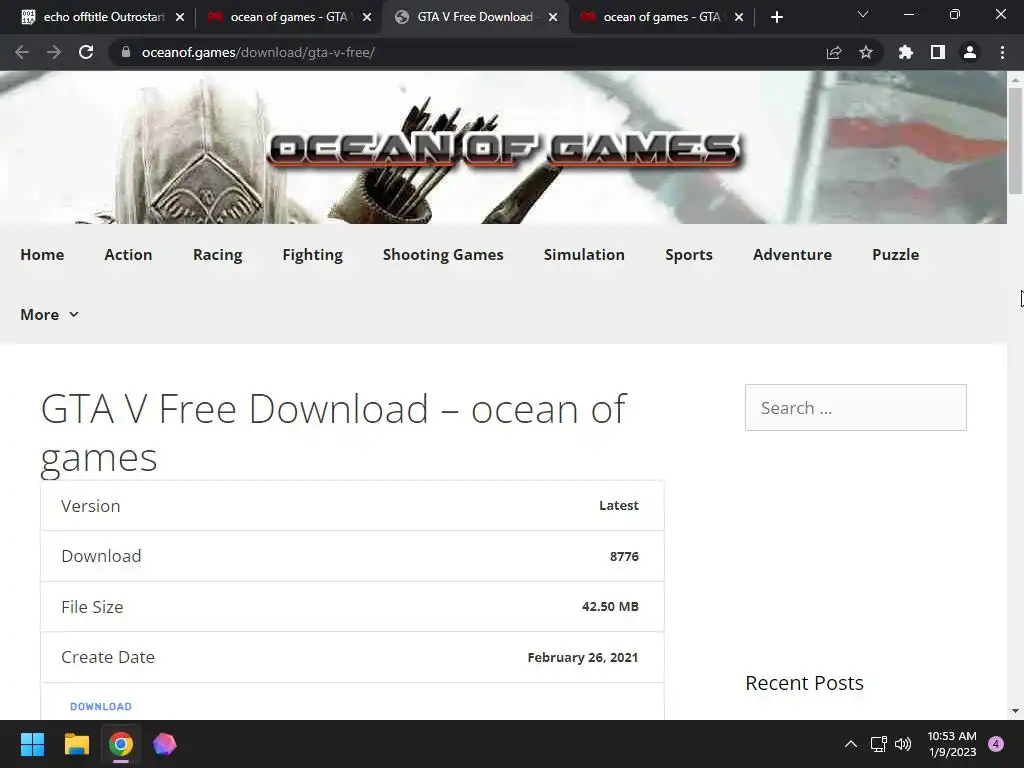Screen dimensions: 1024x768
Task: Switch to last ocean of games - GTA tab
Action: [x=661, y=17]
